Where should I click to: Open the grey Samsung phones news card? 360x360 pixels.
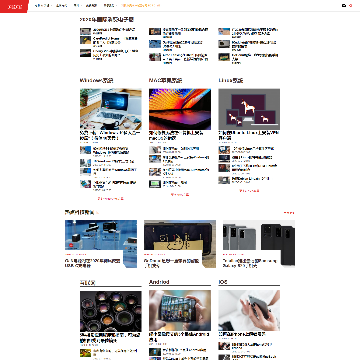[x=259, y=244]
